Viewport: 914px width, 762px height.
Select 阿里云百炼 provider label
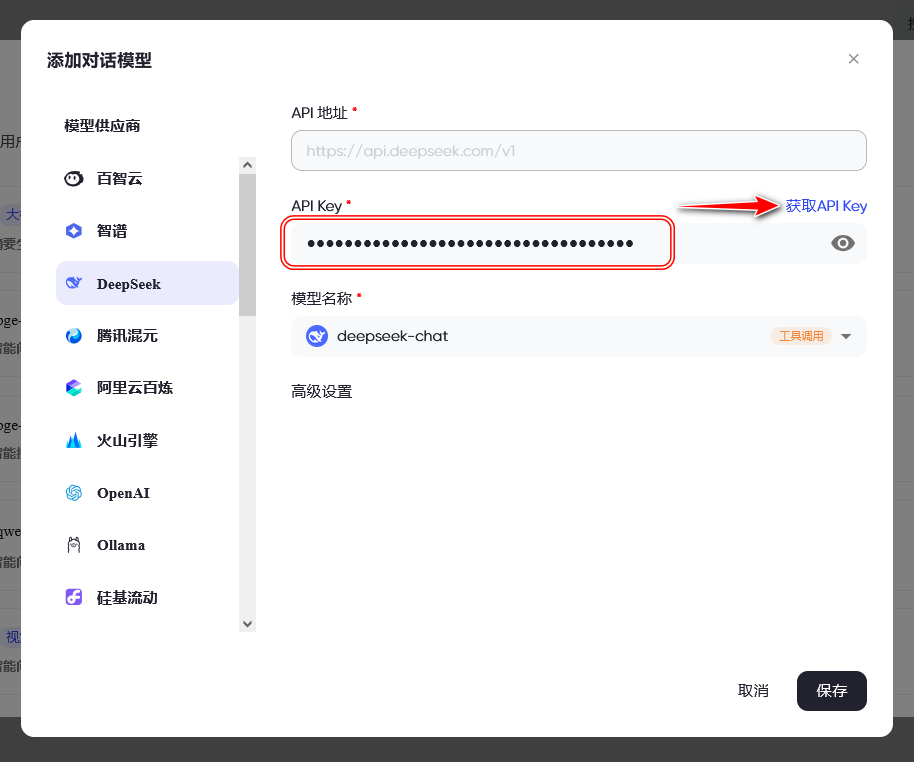[135, 388]
